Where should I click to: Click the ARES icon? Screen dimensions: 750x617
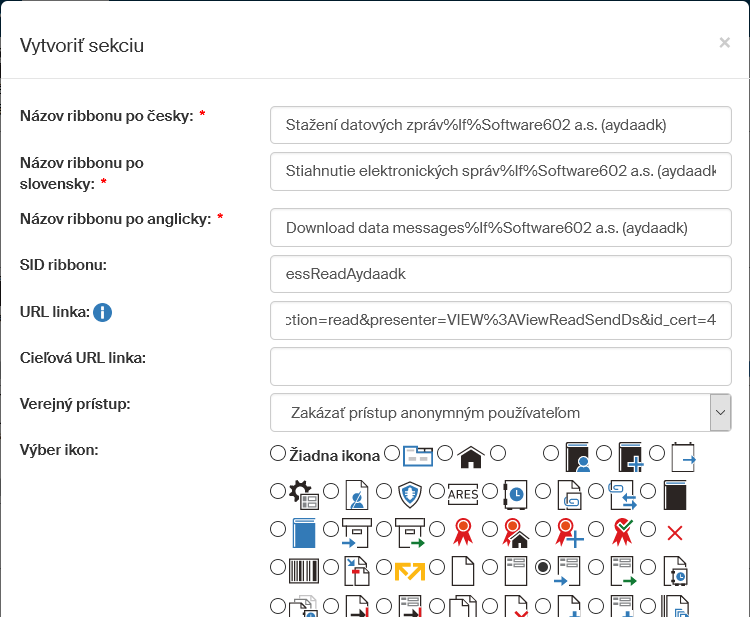click(x=463, y=493)
